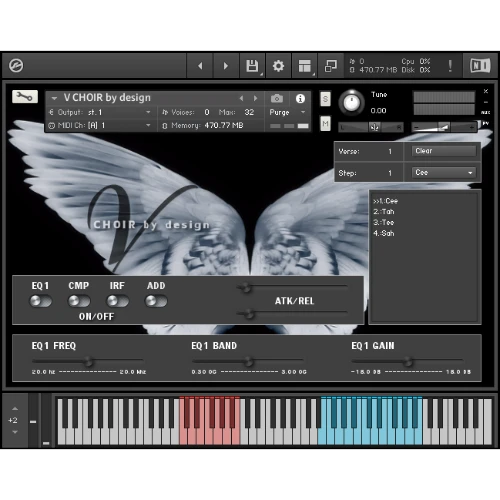This screenshot has width=500, height=500.
Task: Open instrument edit mode with wrench icon
Action: point(25,97)
